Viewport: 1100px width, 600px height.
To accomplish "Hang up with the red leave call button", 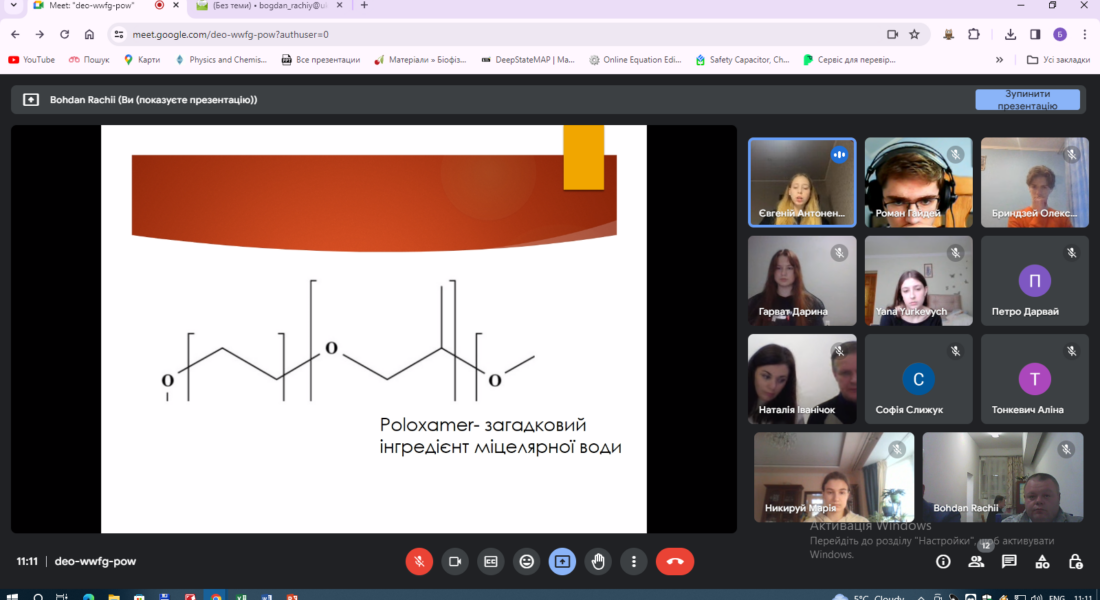I will (675, 561).
